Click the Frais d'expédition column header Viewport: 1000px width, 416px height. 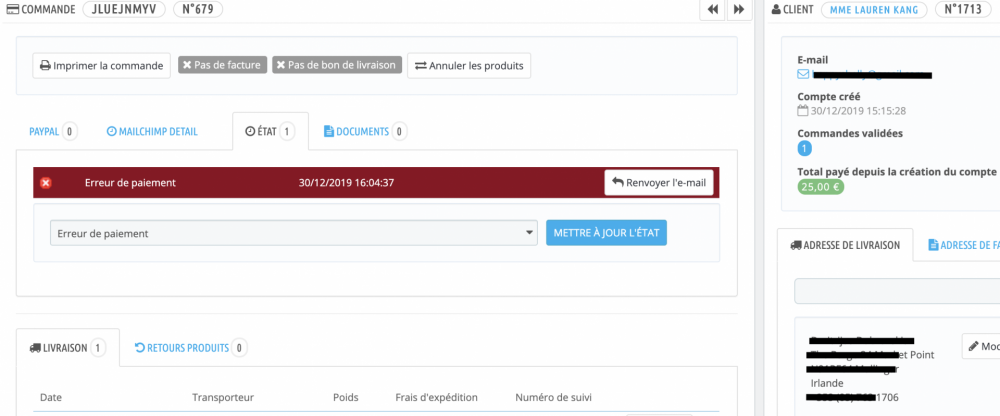pos(436,397)
